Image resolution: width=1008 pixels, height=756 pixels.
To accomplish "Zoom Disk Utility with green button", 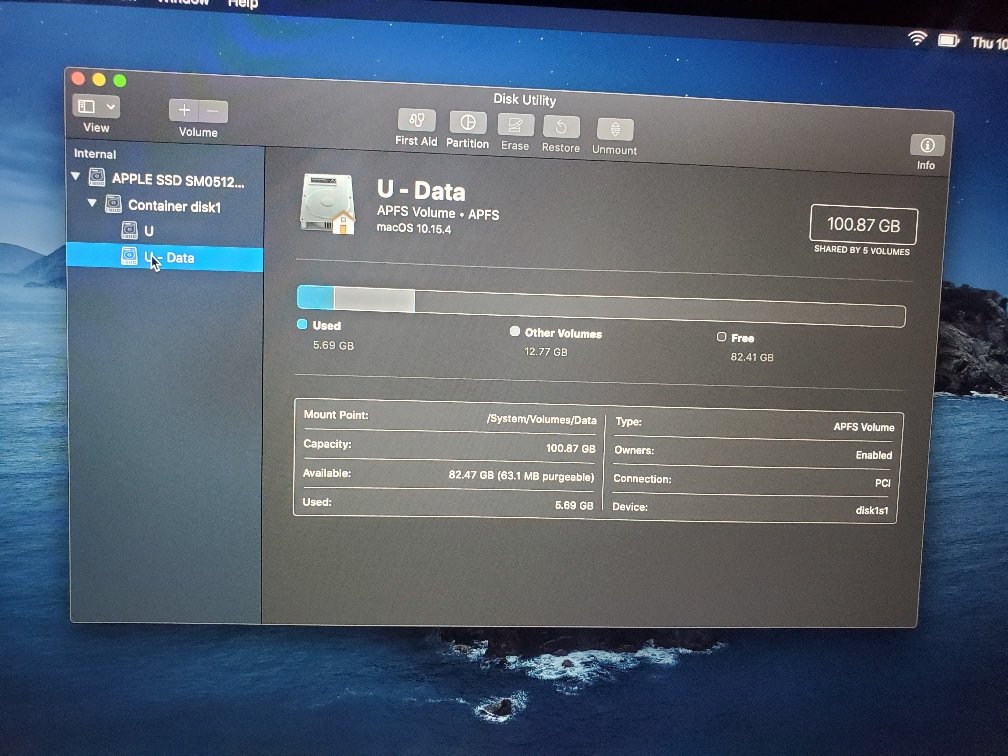I will (x=120, y=80).
